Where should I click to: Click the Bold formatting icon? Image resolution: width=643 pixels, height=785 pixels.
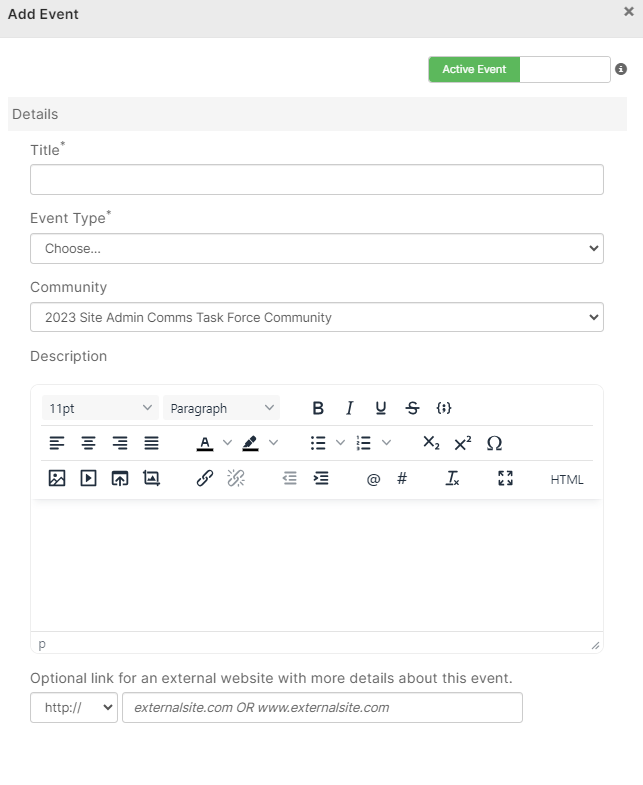point(318,408)
